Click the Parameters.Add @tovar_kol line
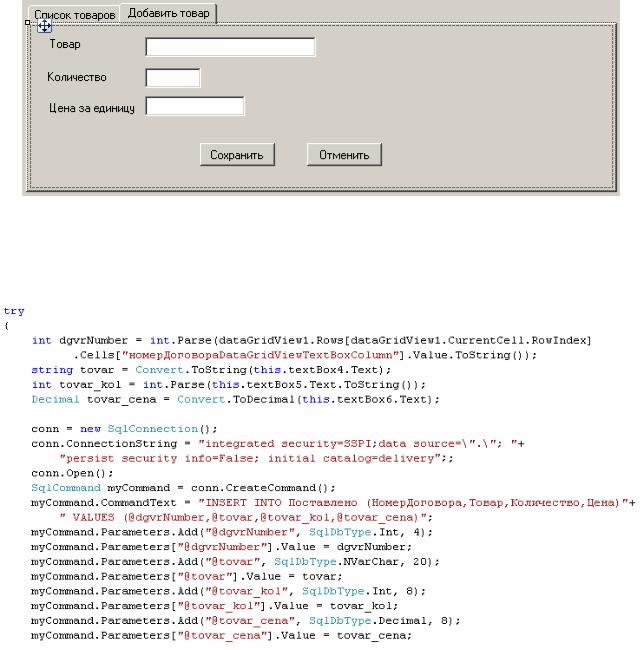Viewport: 642px width, 650px height. tap(228, 592)
